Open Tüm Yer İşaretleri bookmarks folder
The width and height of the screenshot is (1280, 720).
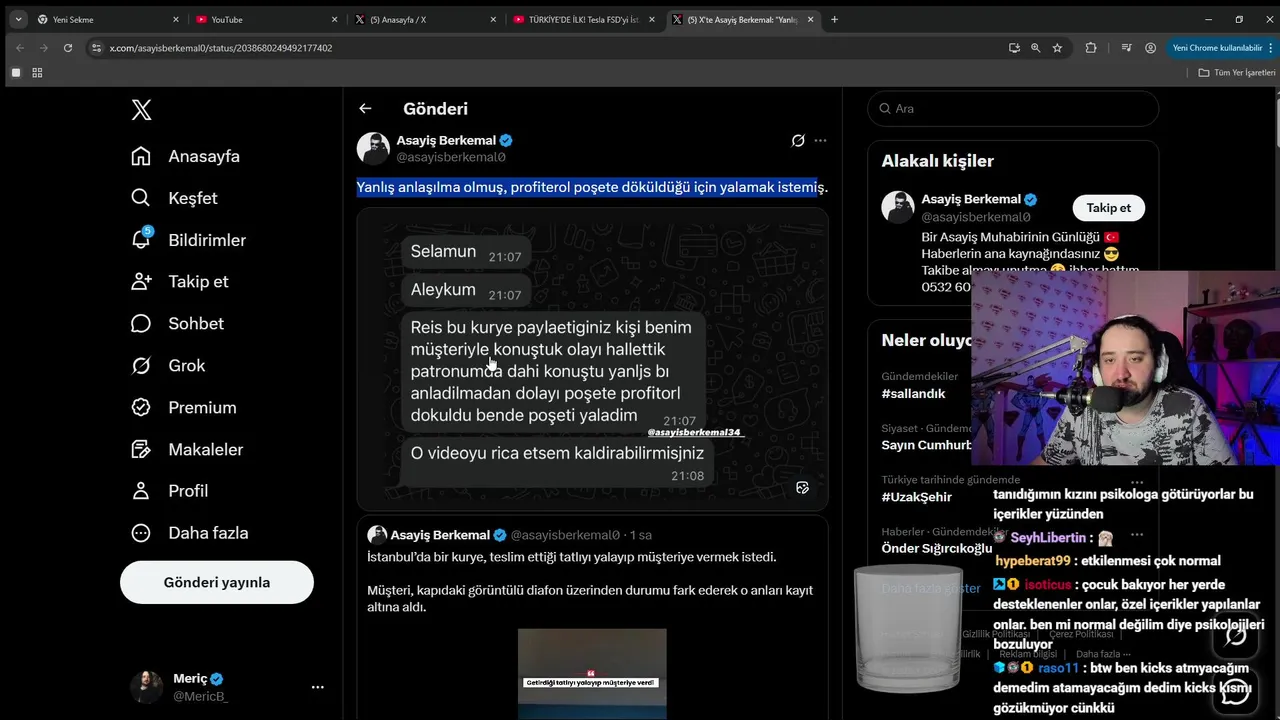[1237, 72]
